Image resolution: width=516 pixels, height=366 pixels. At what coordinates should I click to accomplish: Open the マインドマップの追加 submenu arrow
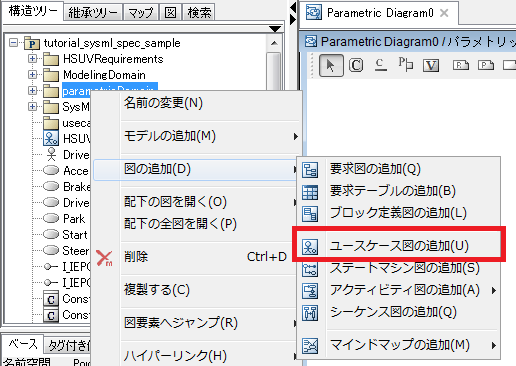pyautogui.click(x=494, y=345)
